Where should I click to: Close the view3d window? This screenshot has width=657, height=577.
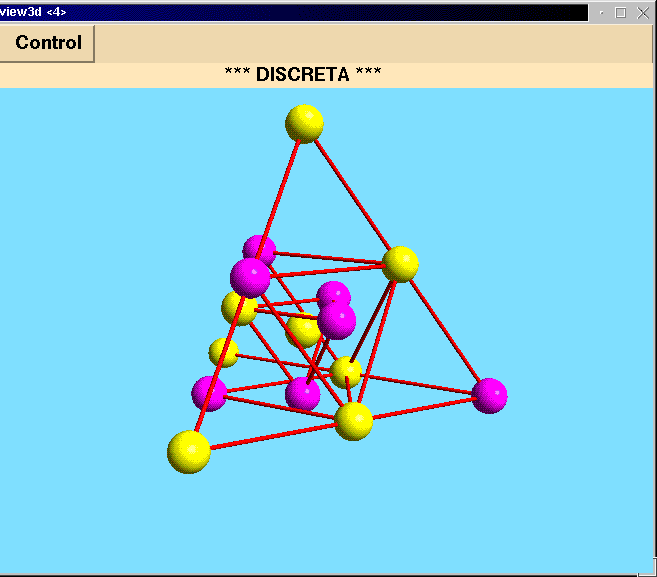tap(642, 13)
